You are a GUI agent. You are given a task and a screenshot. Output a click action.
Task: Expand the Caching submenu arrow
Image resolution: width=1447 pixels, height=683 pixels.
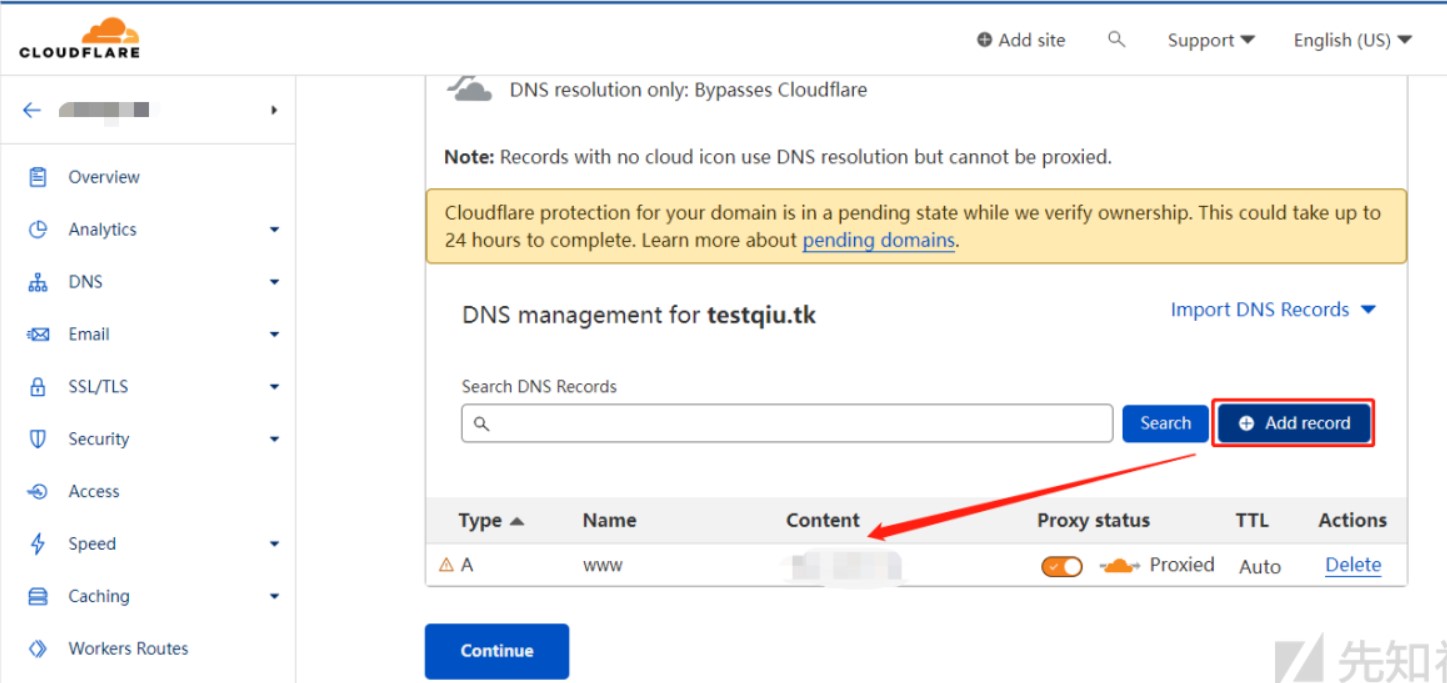274,597
